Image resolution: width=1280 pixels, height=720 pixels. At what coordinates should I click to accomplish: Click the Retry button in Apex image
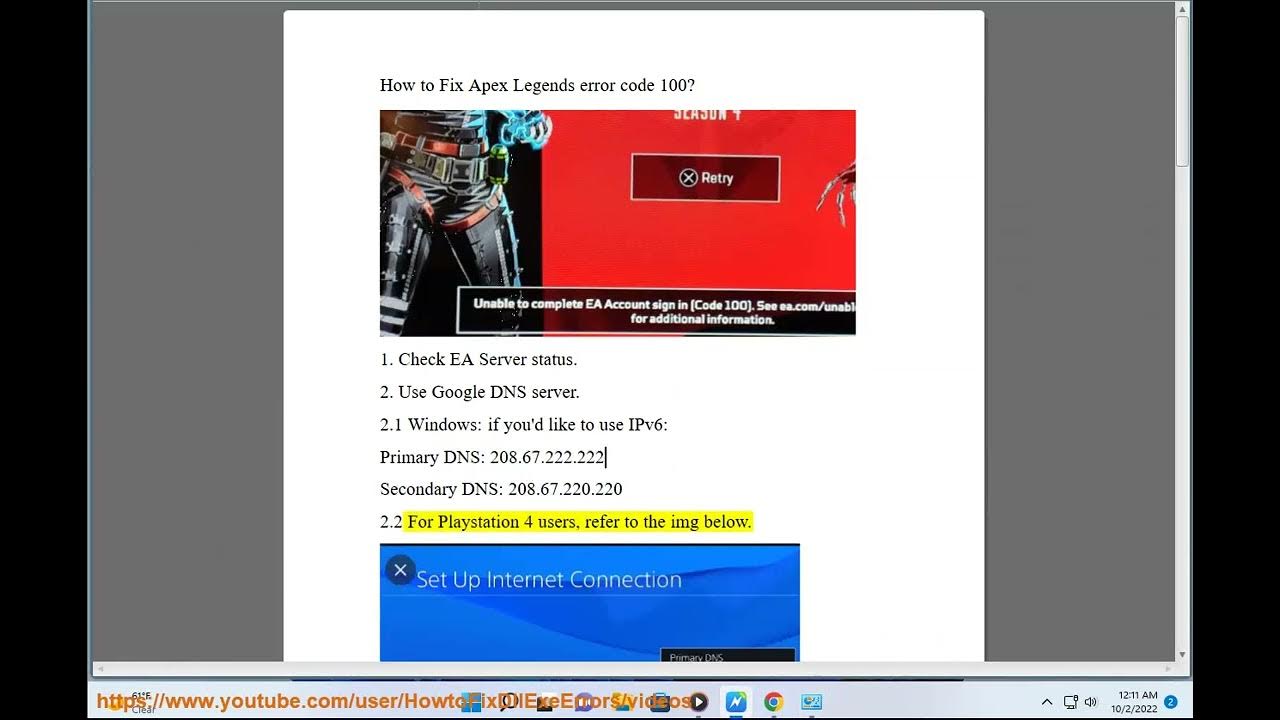click(x=705, y=178)
